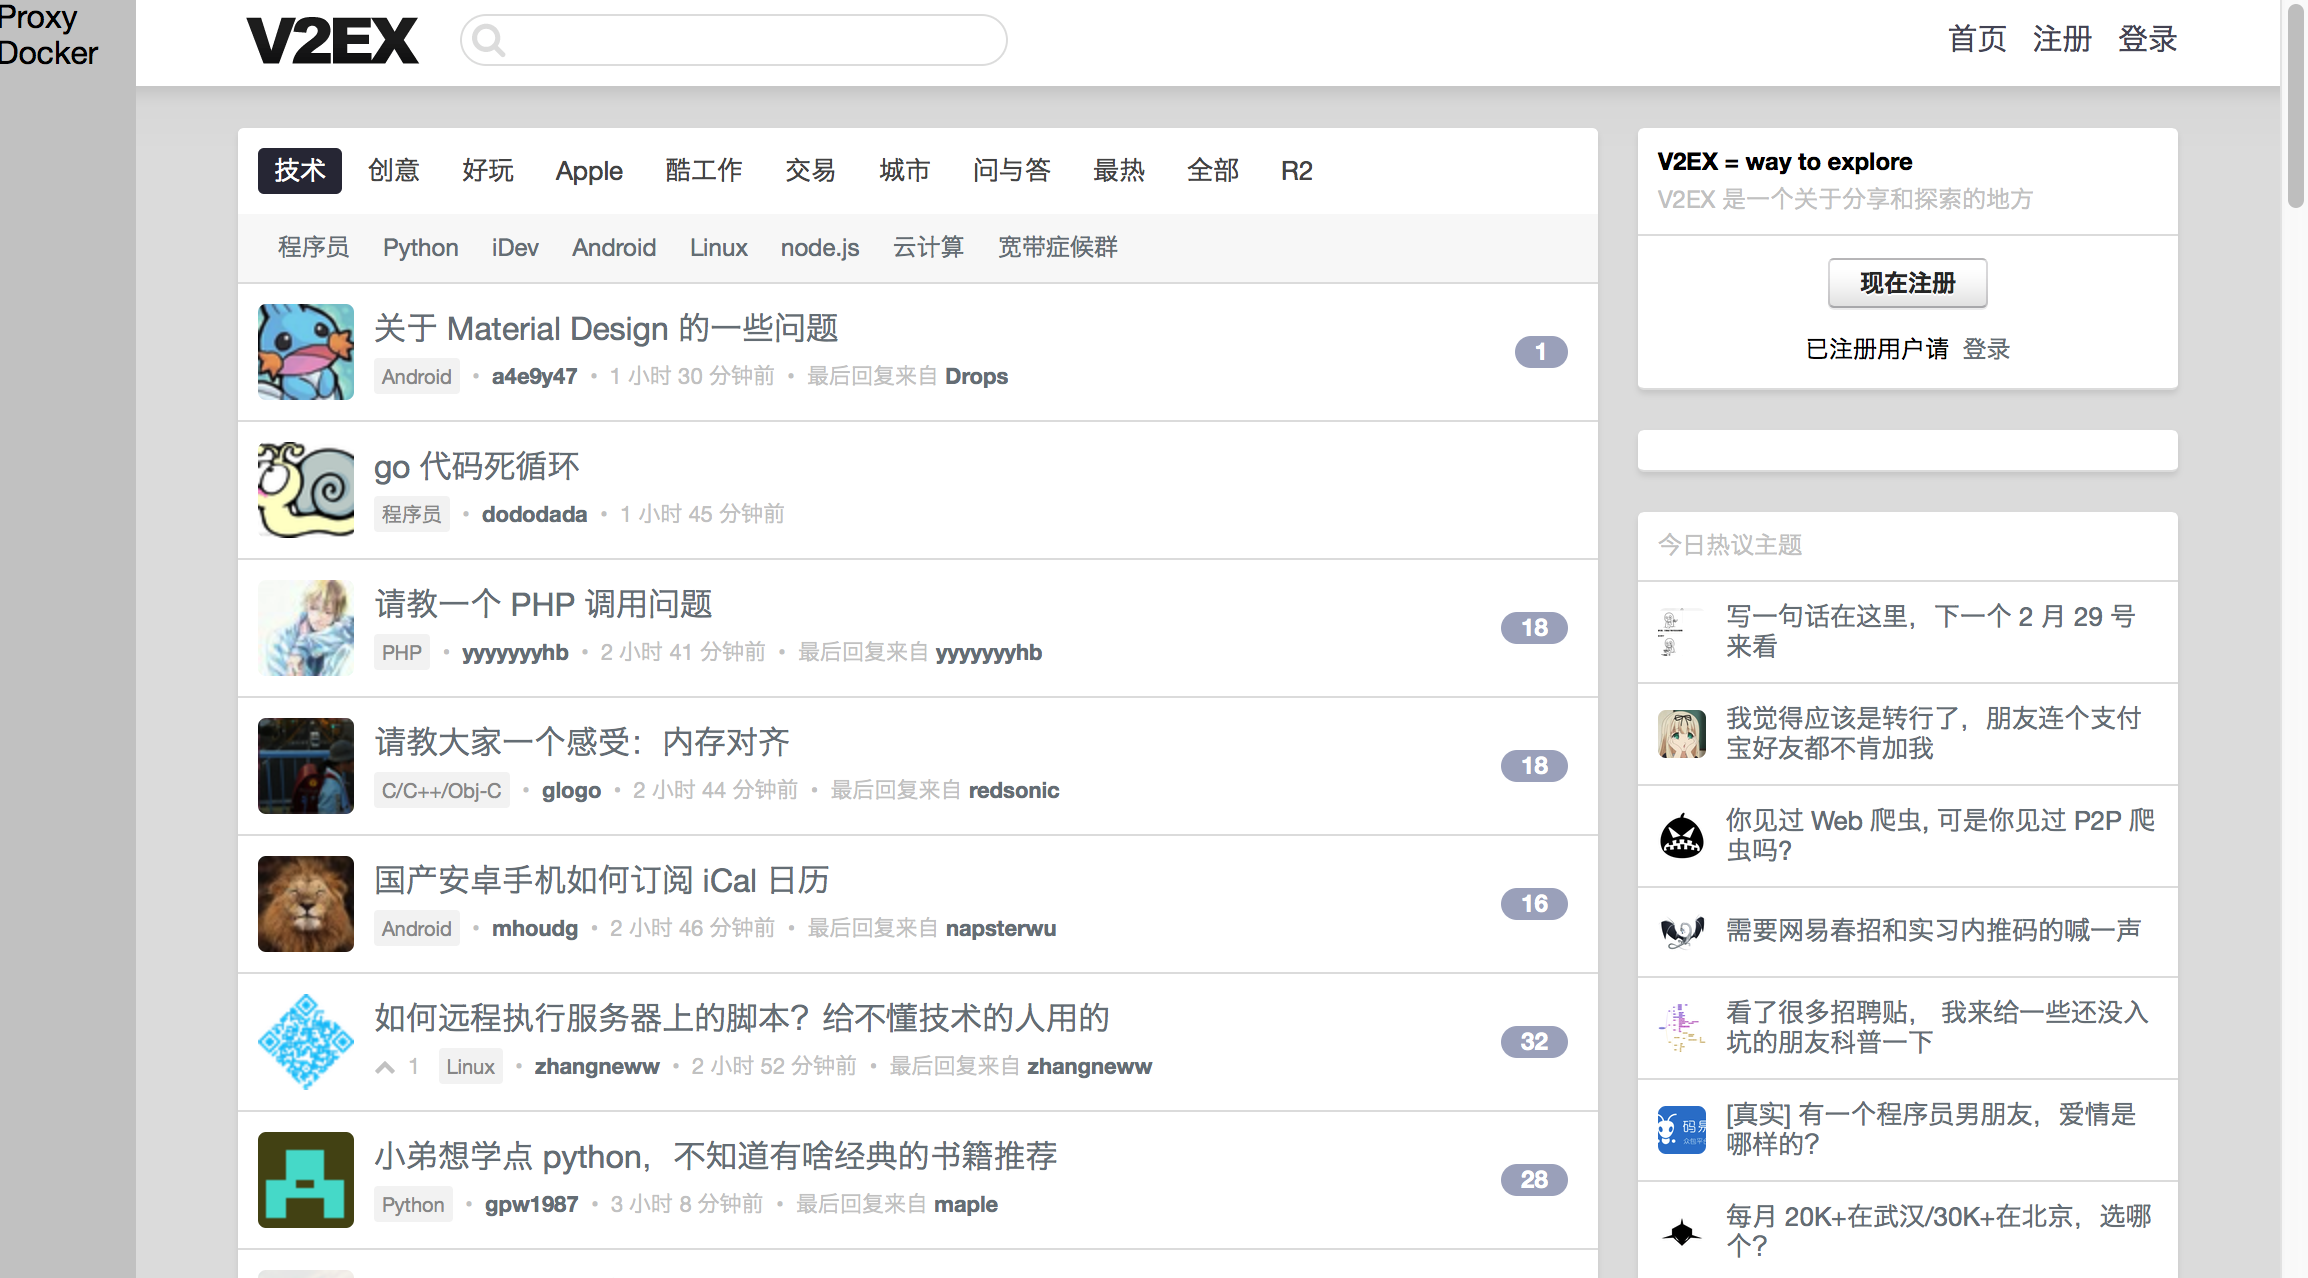This screenshot has width=2308, height=1278.
Task: Open lion avatar of user mhoudg
Action: [306, 904]
